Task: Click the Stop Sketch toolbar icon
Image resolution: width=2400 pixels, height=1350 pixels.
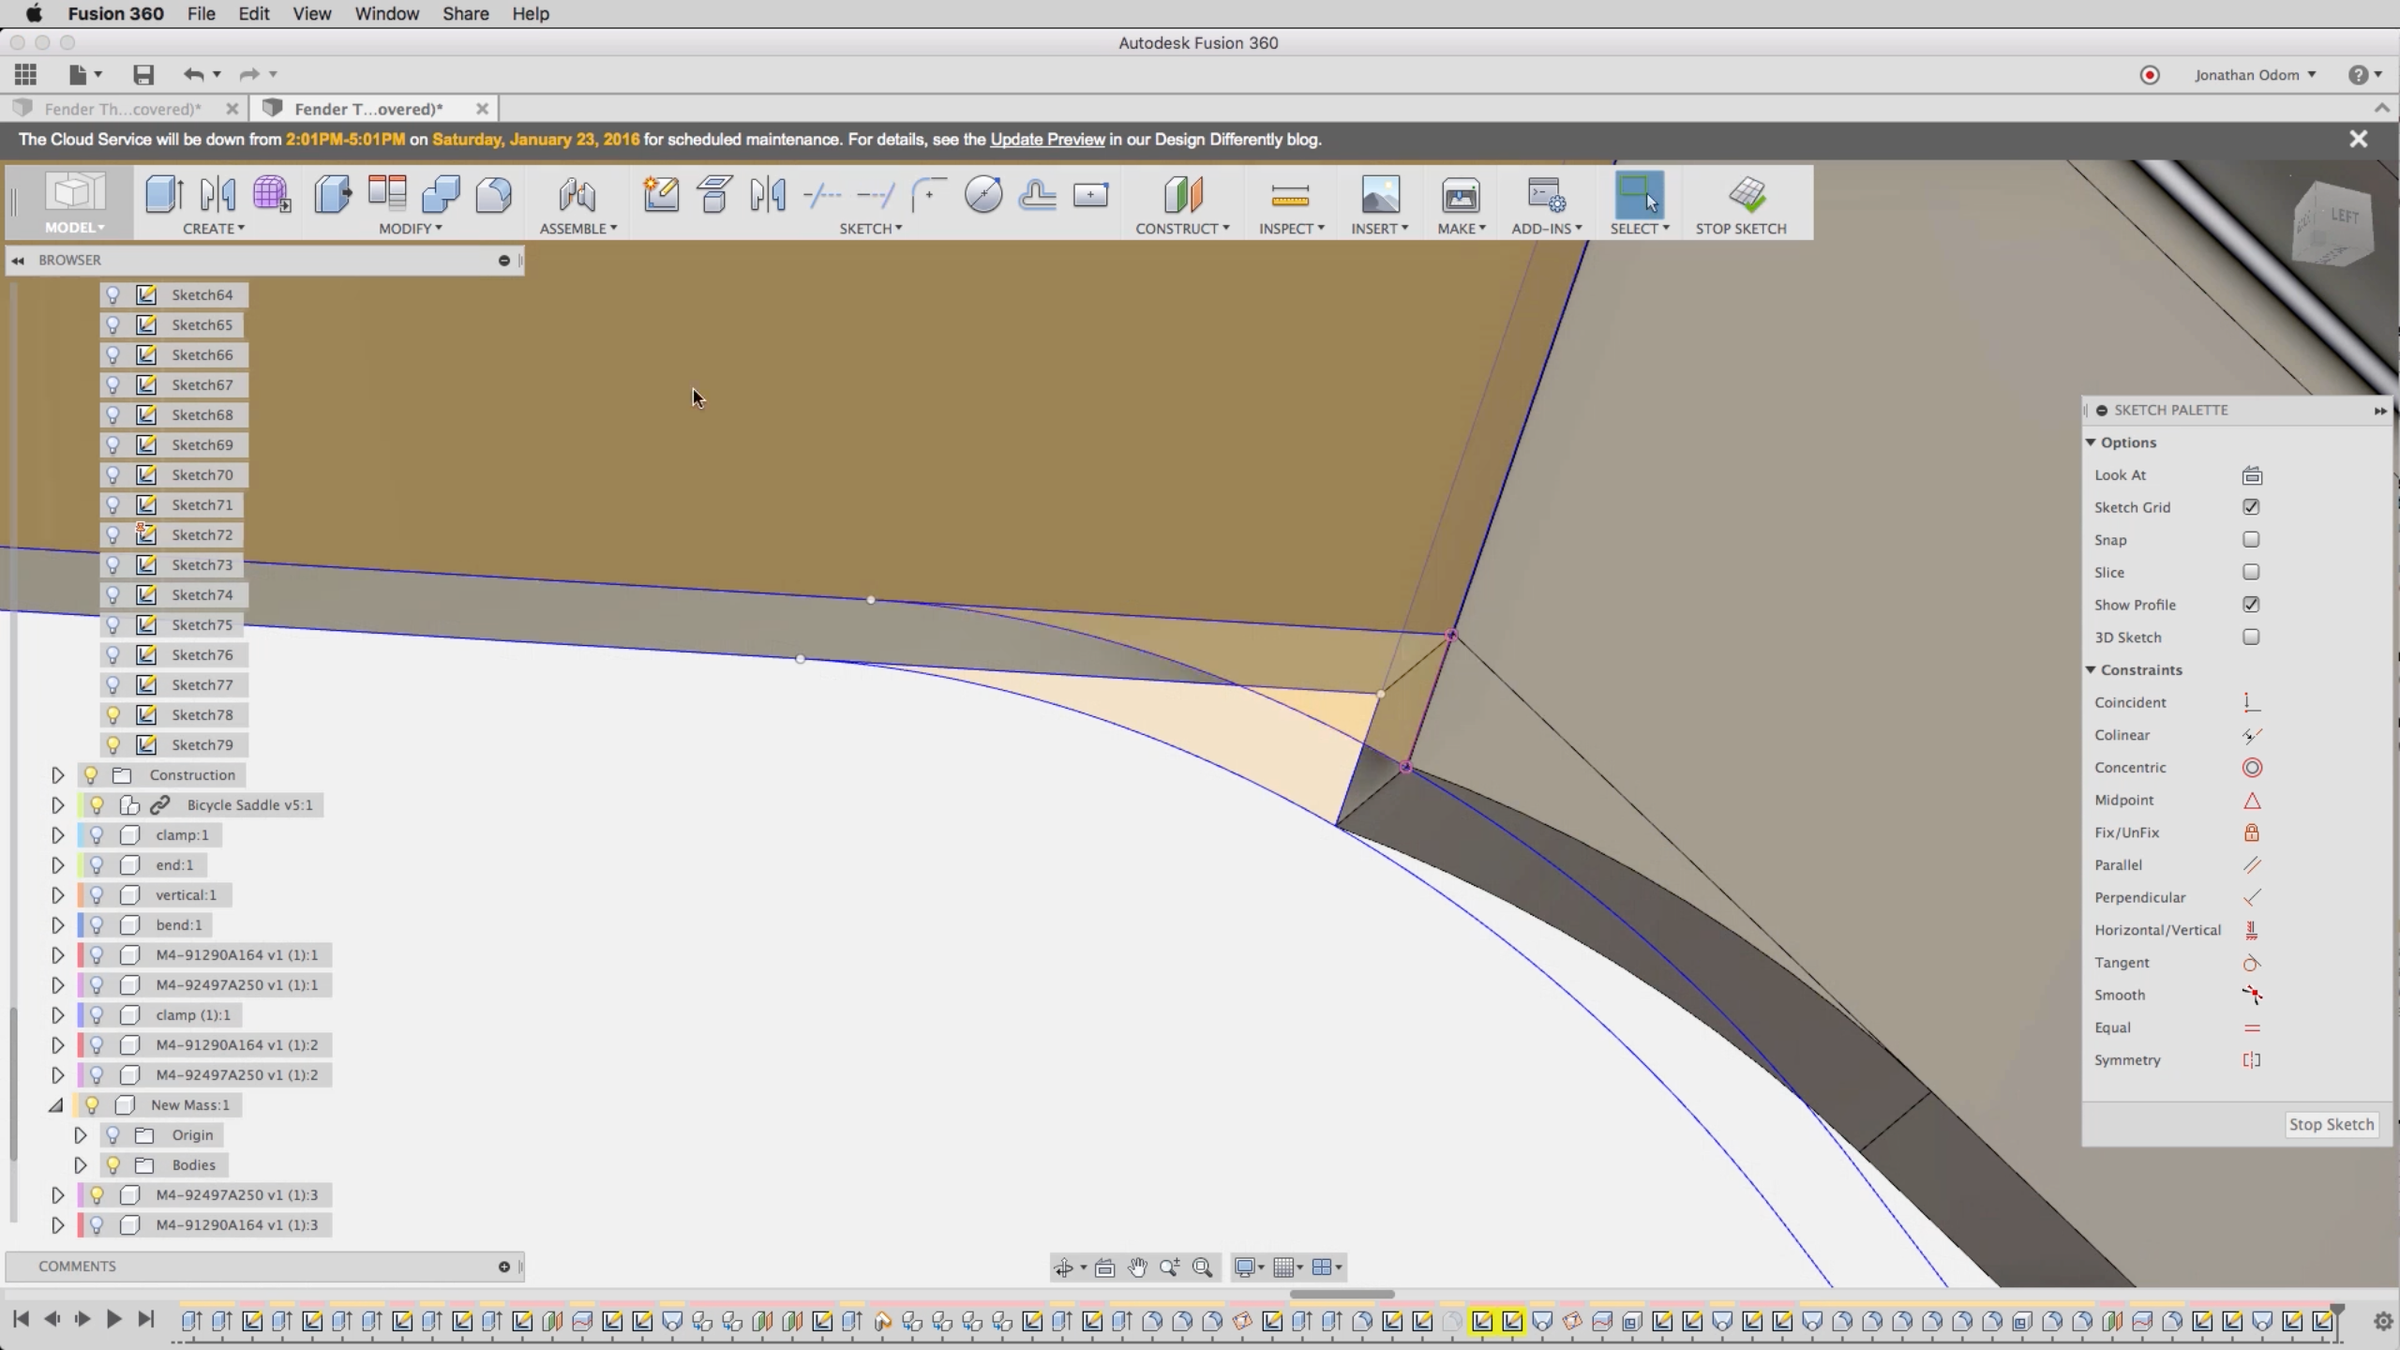Action: point(1746,195)
